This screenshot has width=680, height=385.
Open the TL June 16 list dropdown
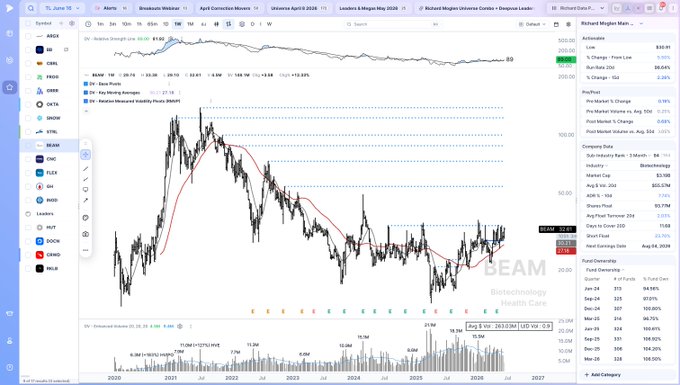pos(62,8)
